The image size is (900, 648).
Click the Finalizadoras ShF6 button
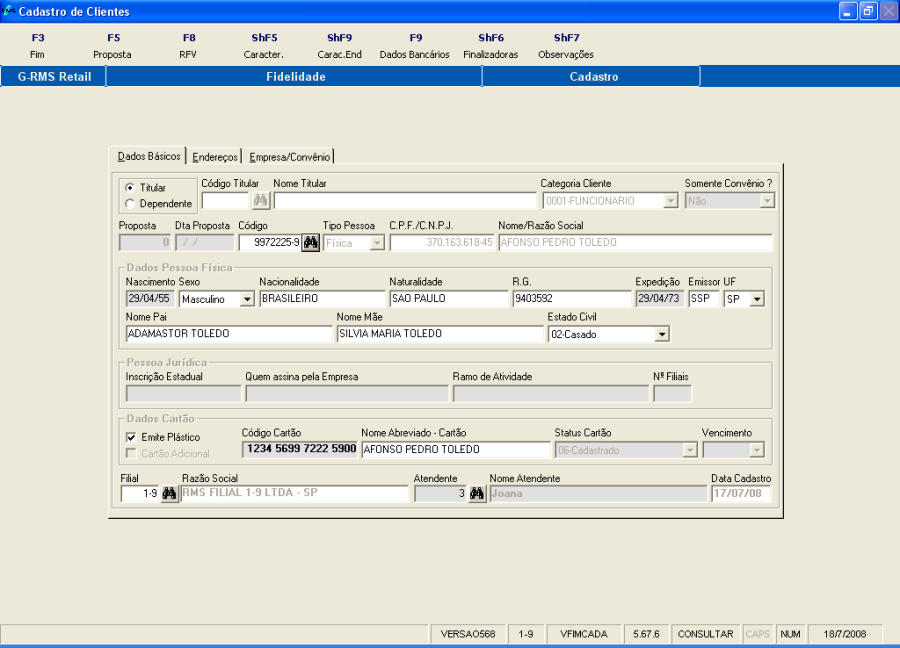point(490,46)
